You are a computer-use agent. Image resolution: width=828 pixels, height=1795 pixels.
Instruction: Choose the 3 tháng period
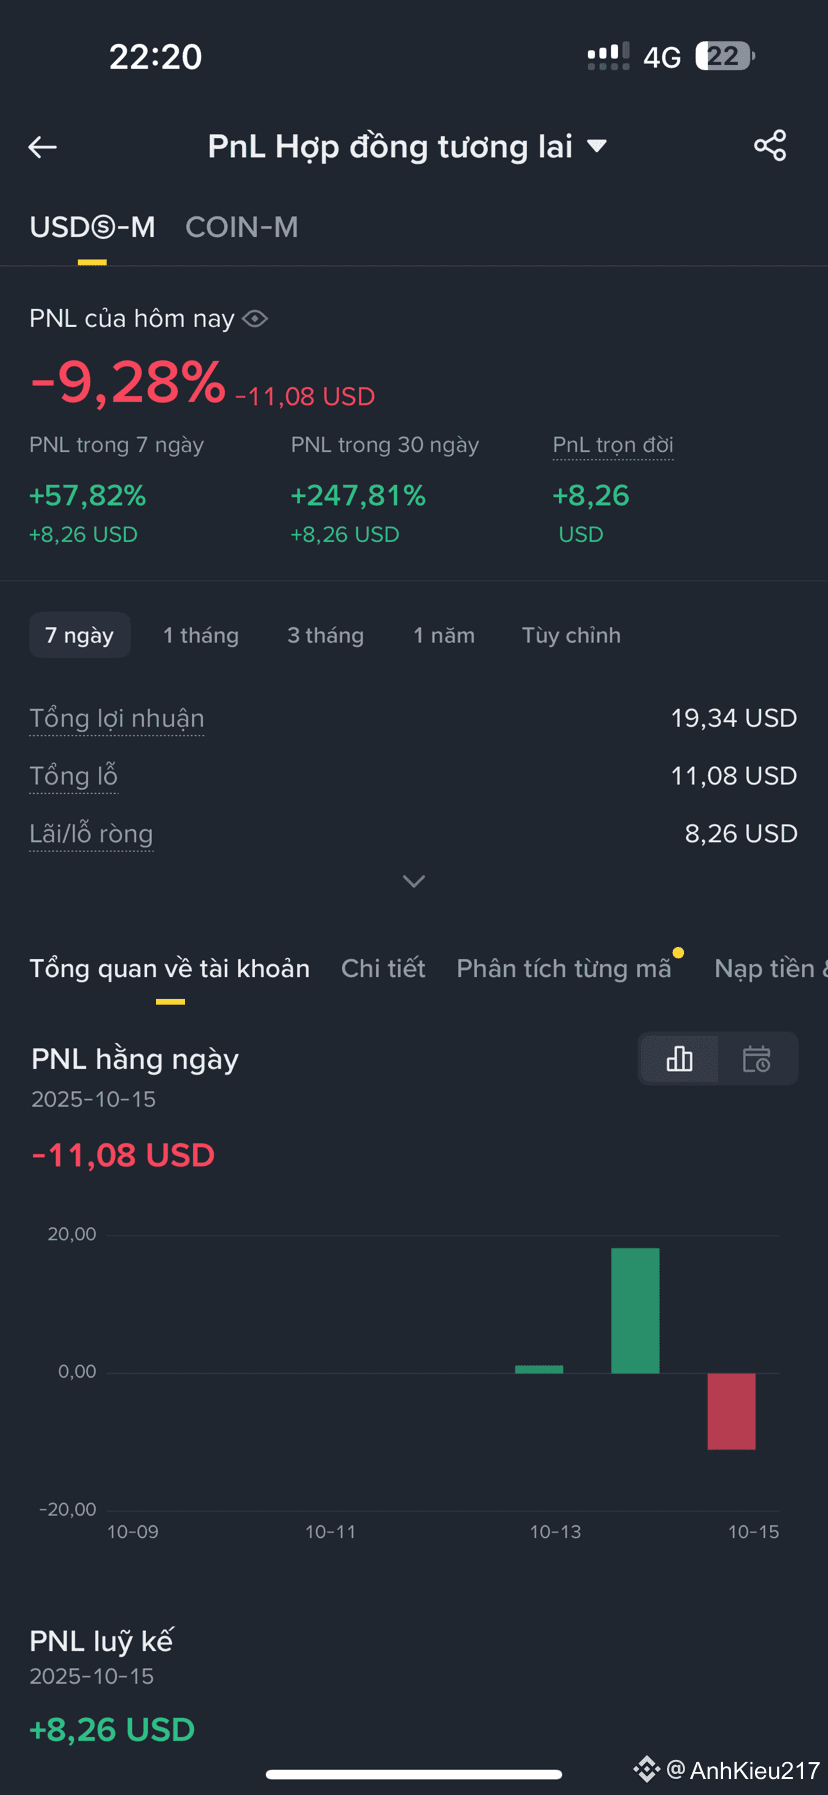(326, 635)
